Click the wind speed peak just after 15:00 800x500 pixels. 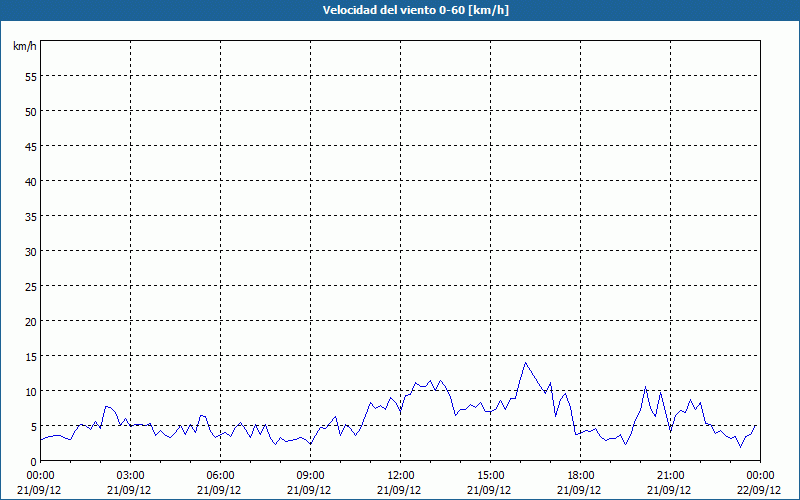[x=526, y=363]
